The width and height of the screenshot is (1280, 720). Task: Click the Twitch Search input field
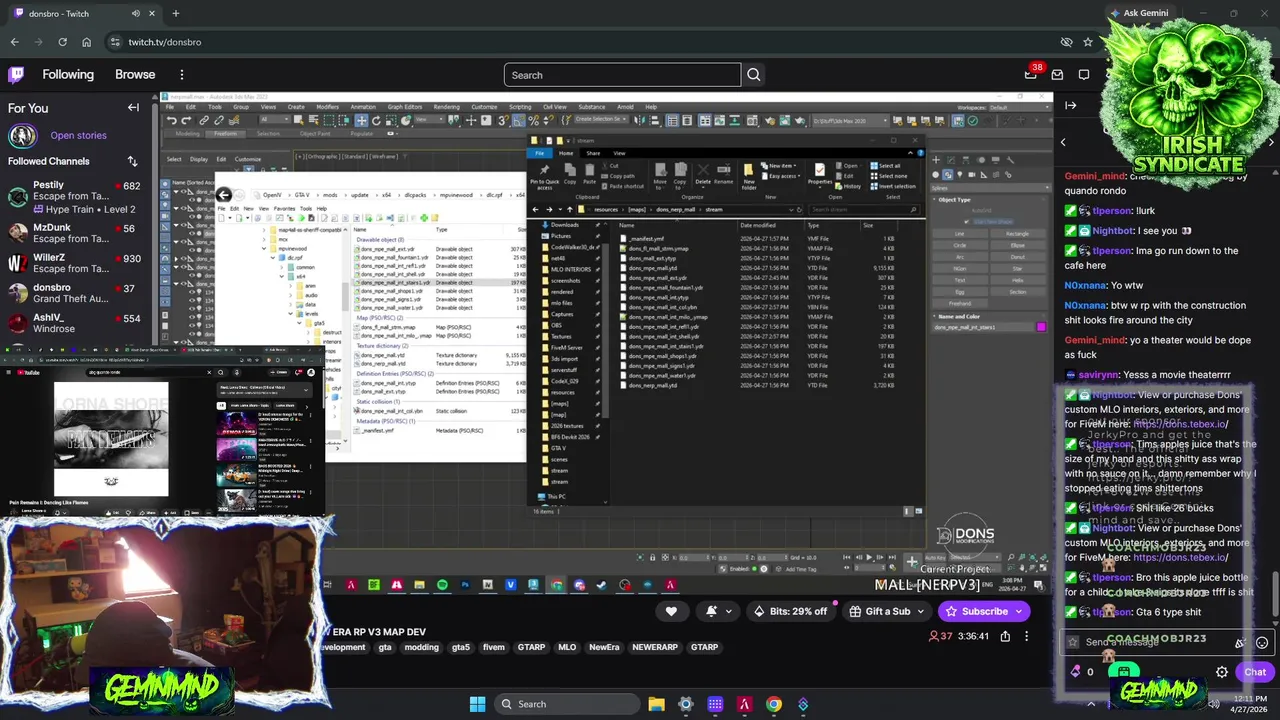pos(623,75)
